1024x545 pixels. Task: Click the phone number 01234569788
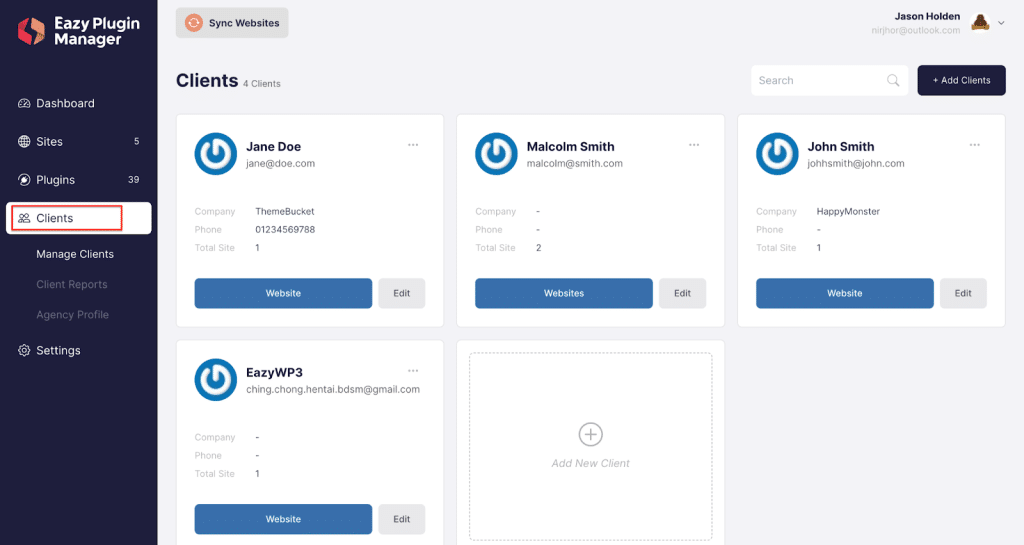pos(285,230)
